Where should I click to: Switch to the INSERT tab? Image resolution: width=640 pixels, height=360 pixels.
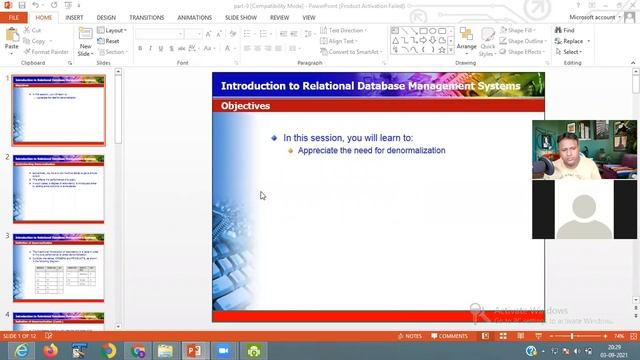click(74, 18)
